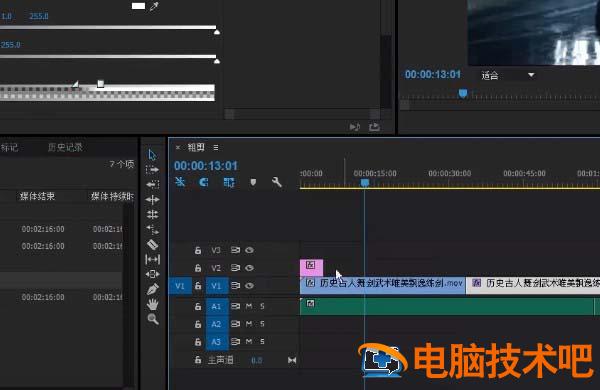
Task: Click the 媒体结束 column header
Action: (x=37, y=196)
